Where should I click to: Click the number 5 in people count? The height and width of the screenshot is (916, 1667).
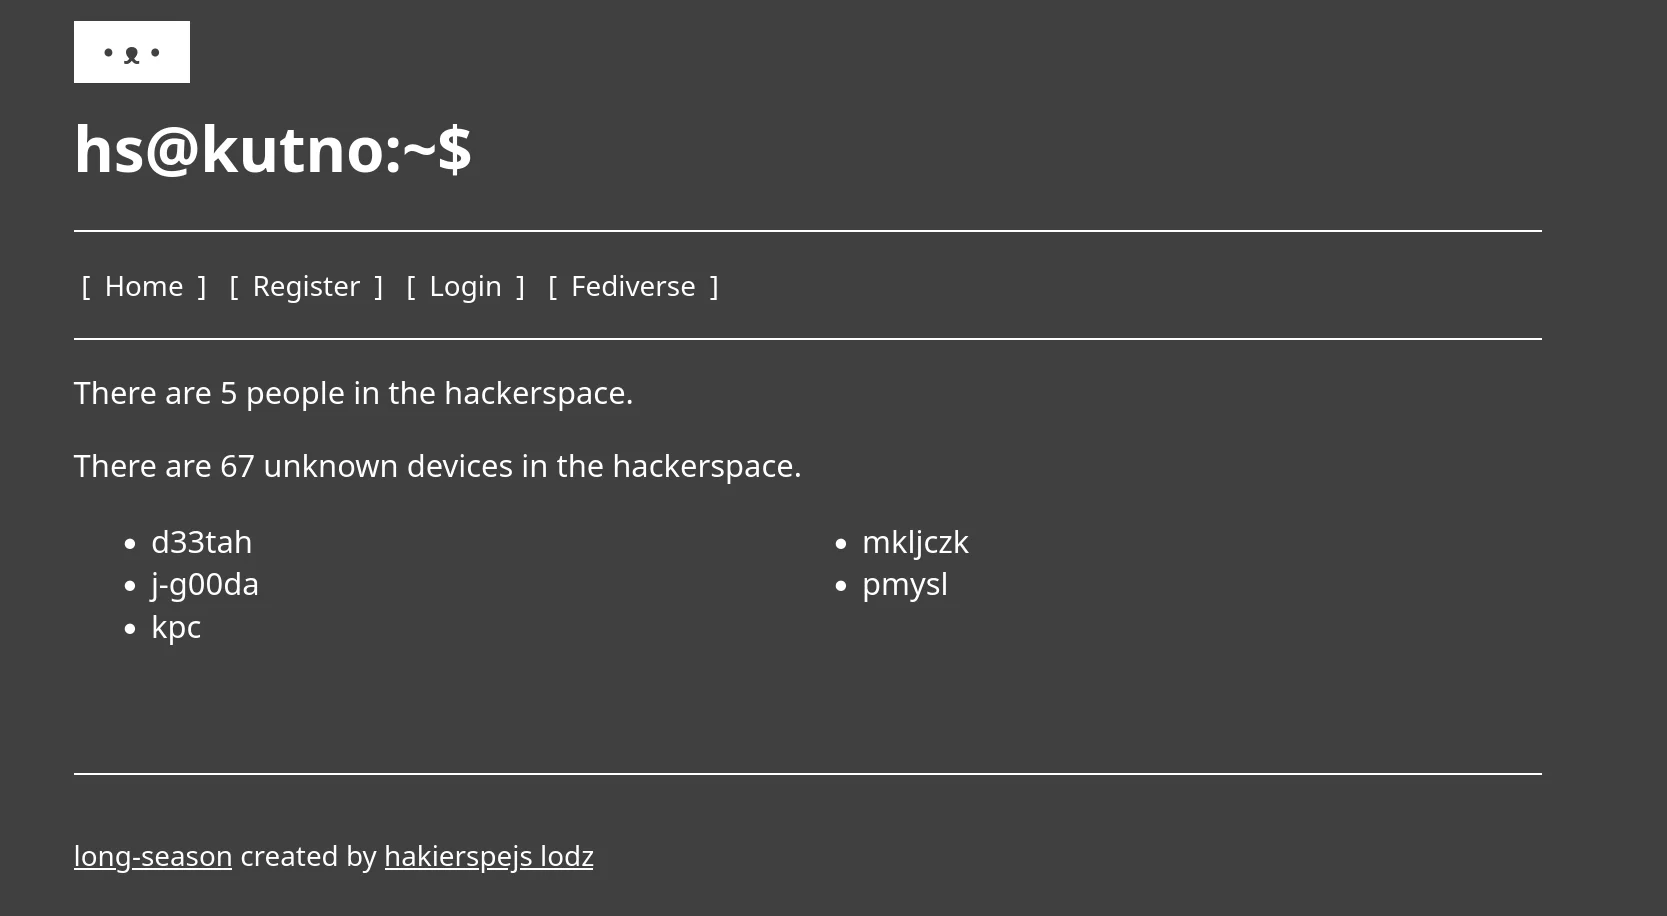click(x=229, y=393)
